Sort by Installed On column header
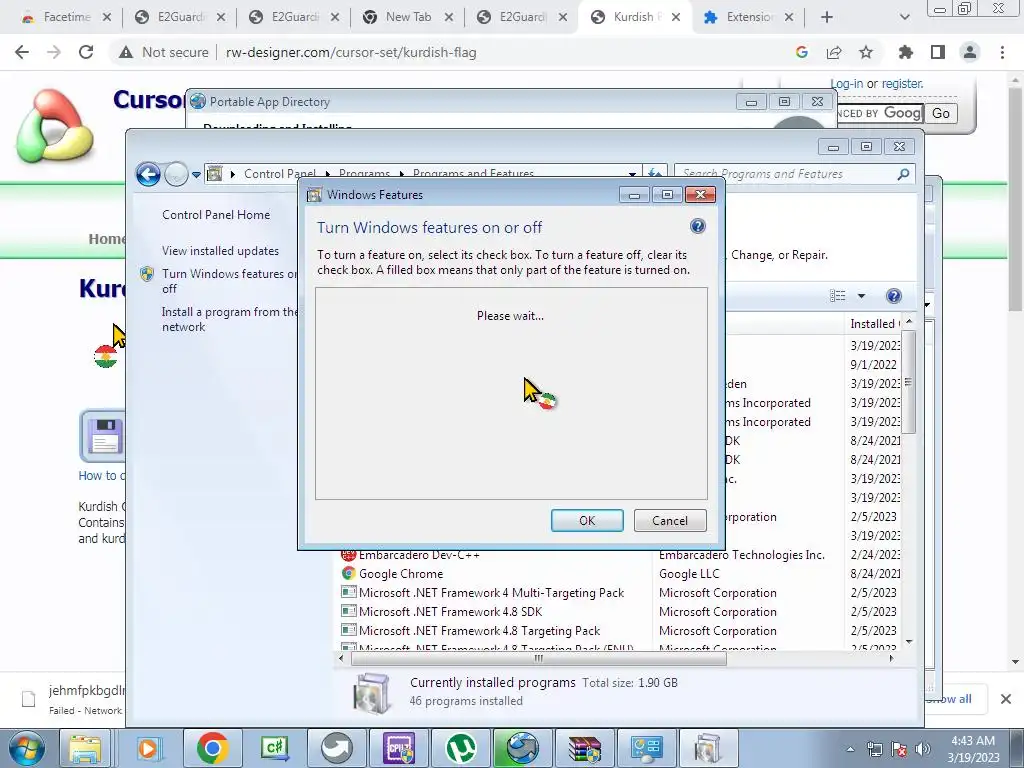The height and width of the screenshot is (768, 1024). (874, 323)
